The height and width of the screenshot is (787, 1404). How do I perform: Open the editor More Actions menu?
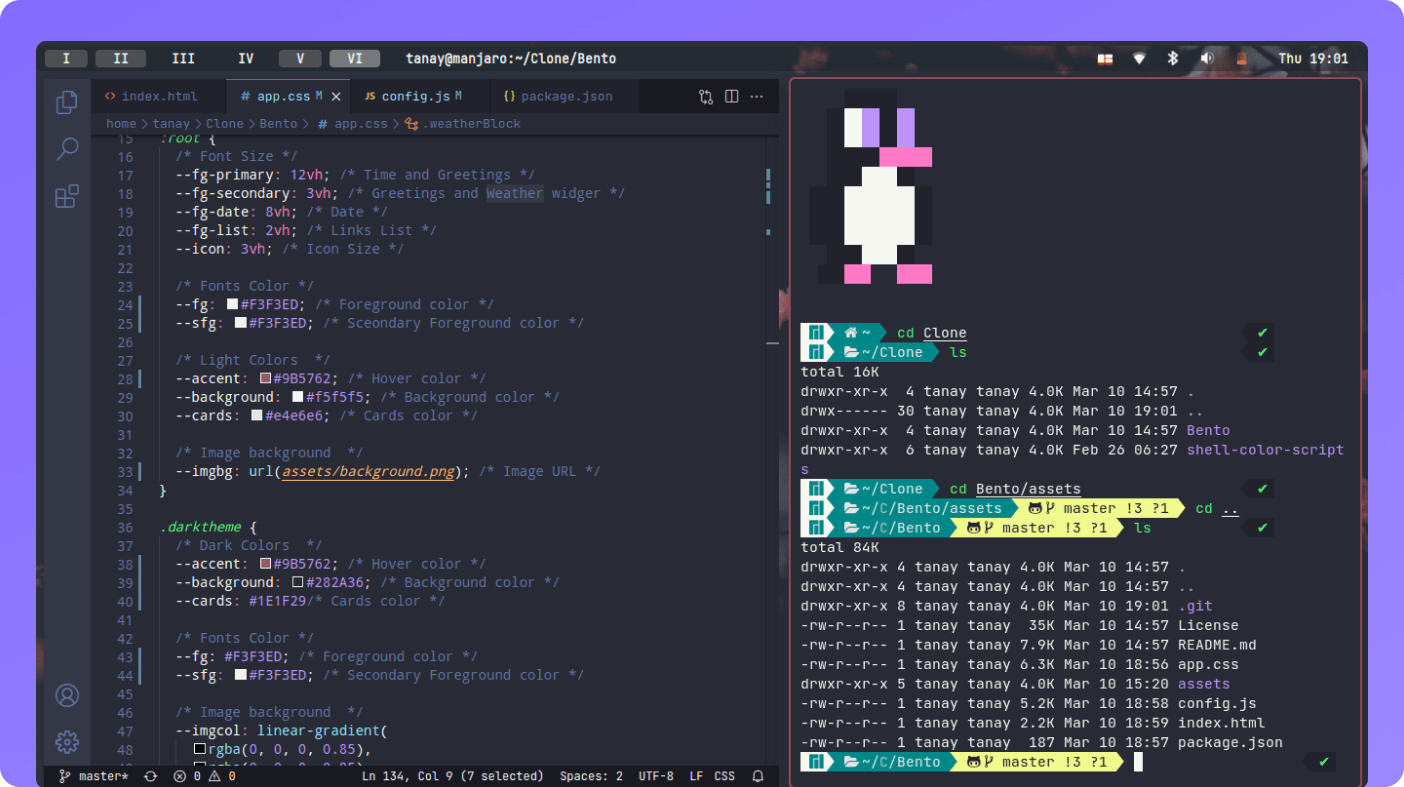[x=757, y=97]
